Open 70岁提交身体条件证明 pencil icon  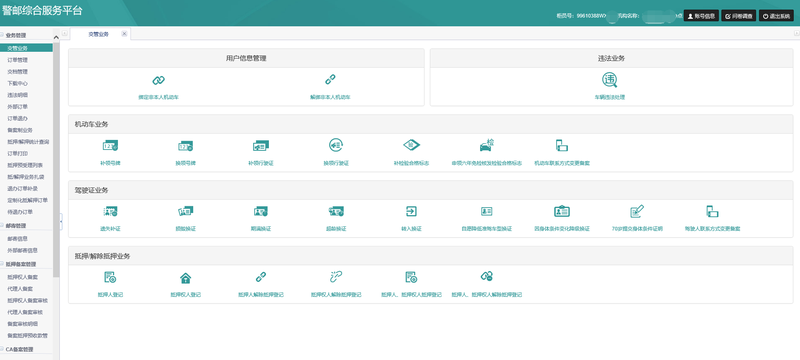click(x=637, y=211)
